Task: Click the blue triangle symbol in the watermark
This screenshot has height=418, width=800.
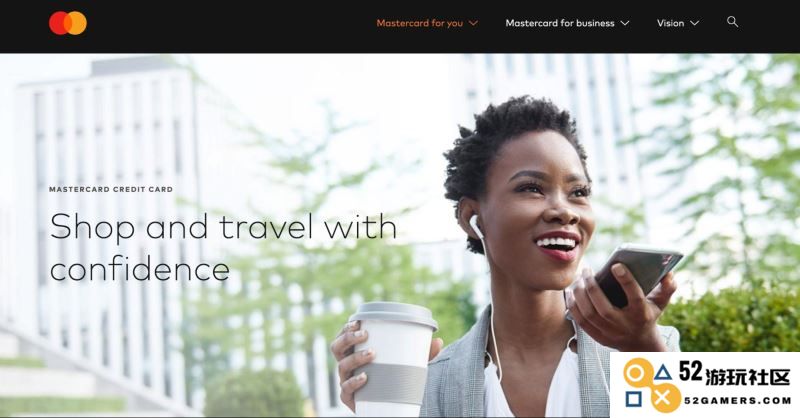Action: tap(663, 372)
